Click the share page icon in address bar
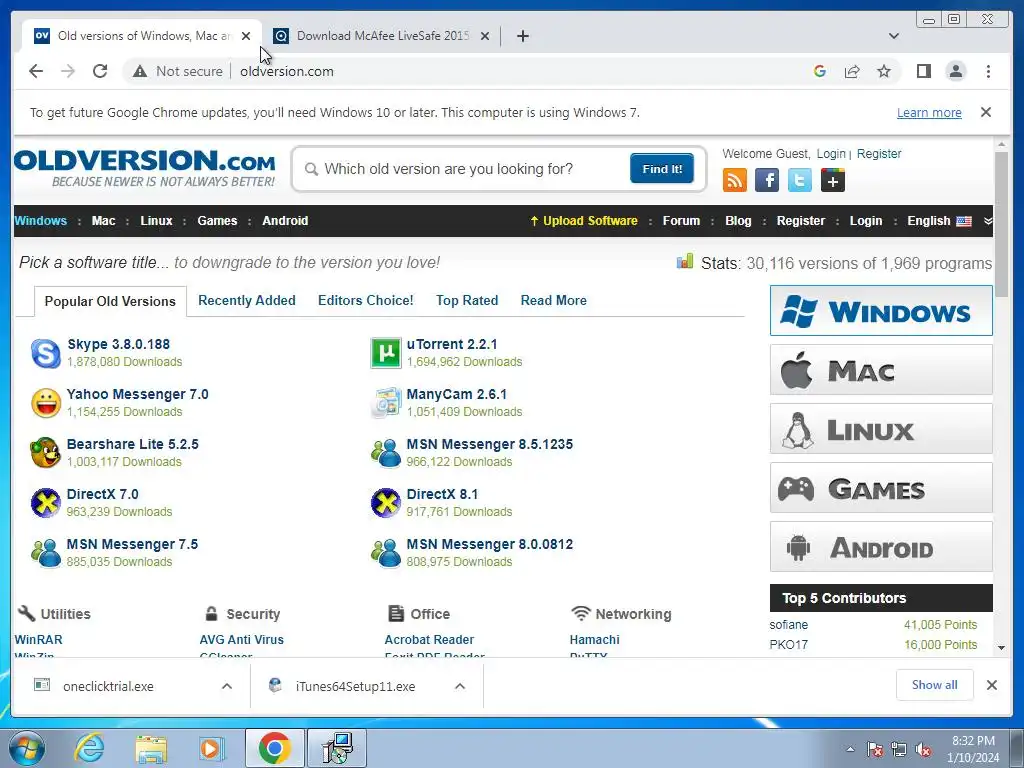 [x=852, y=71]
